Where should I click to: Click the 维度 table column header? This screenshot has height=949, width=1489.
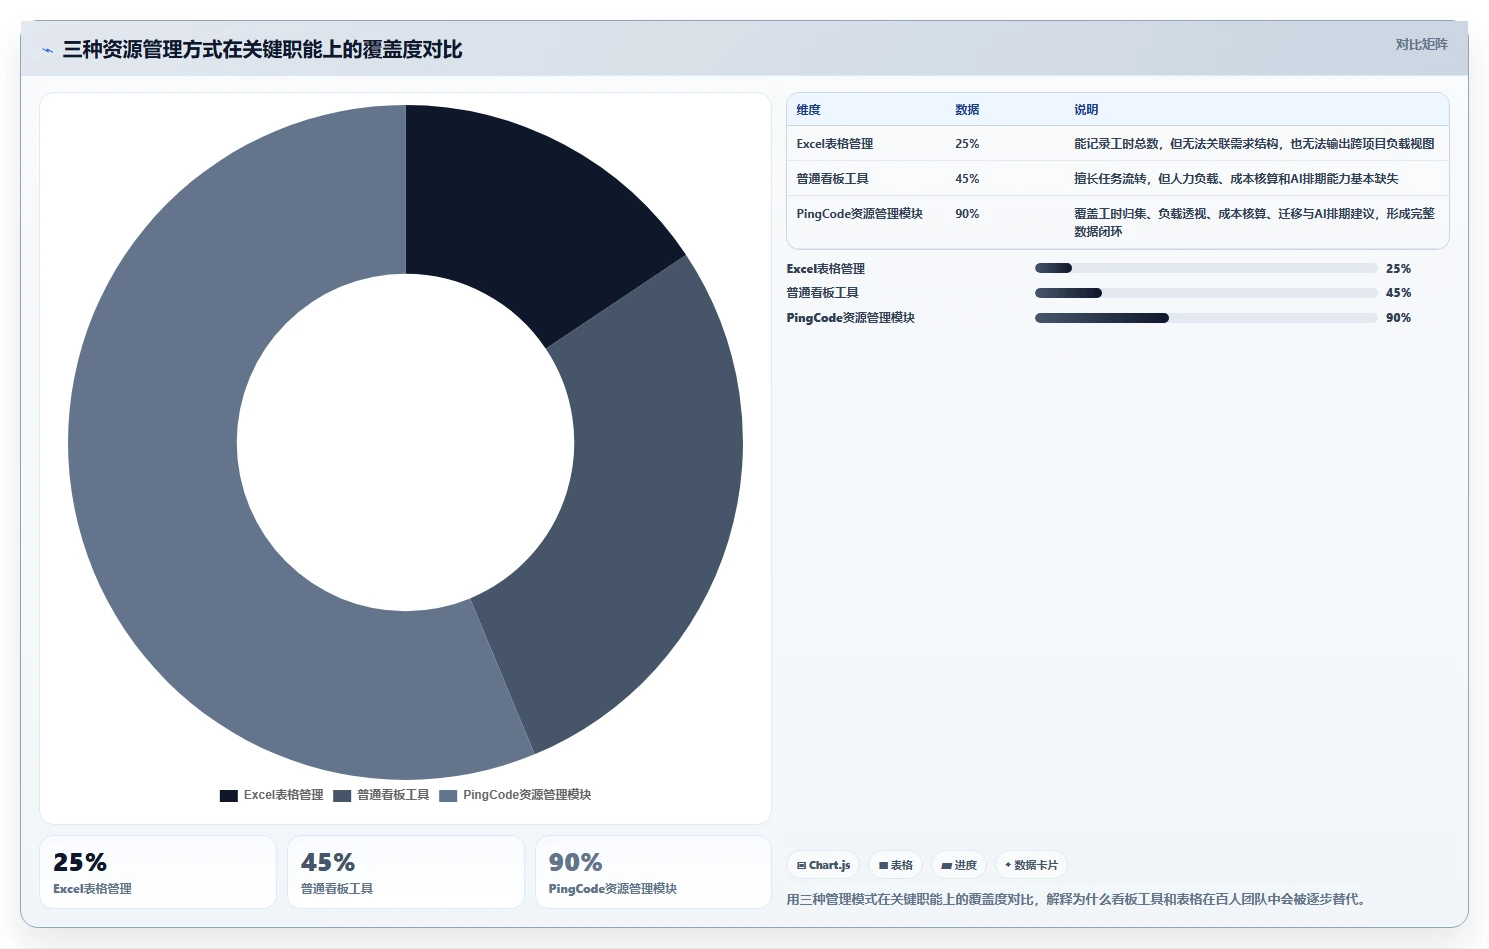coord(808,110)
